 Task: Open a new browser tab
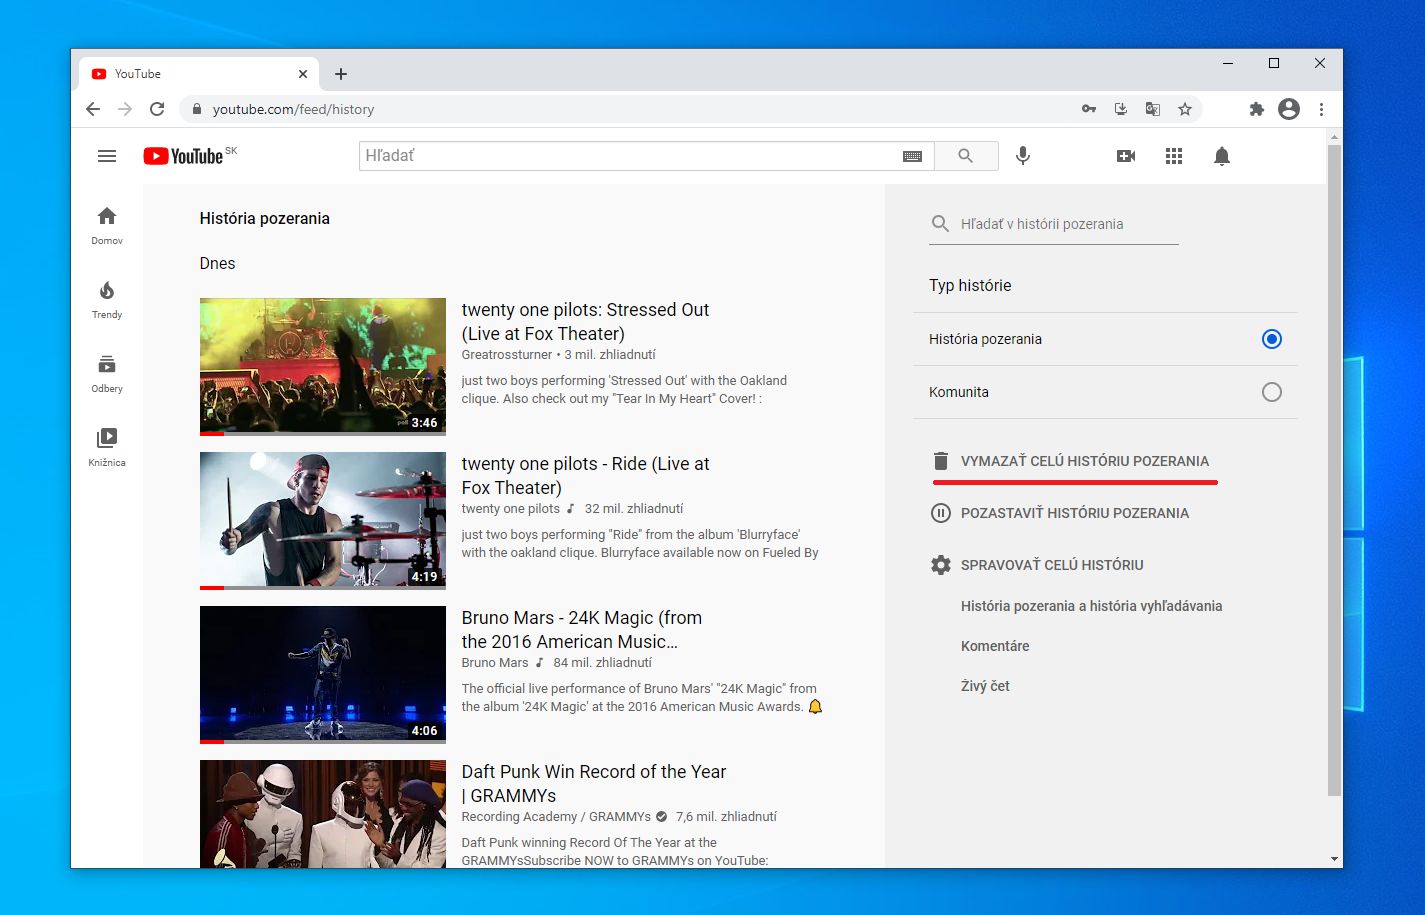pos(341,74)
